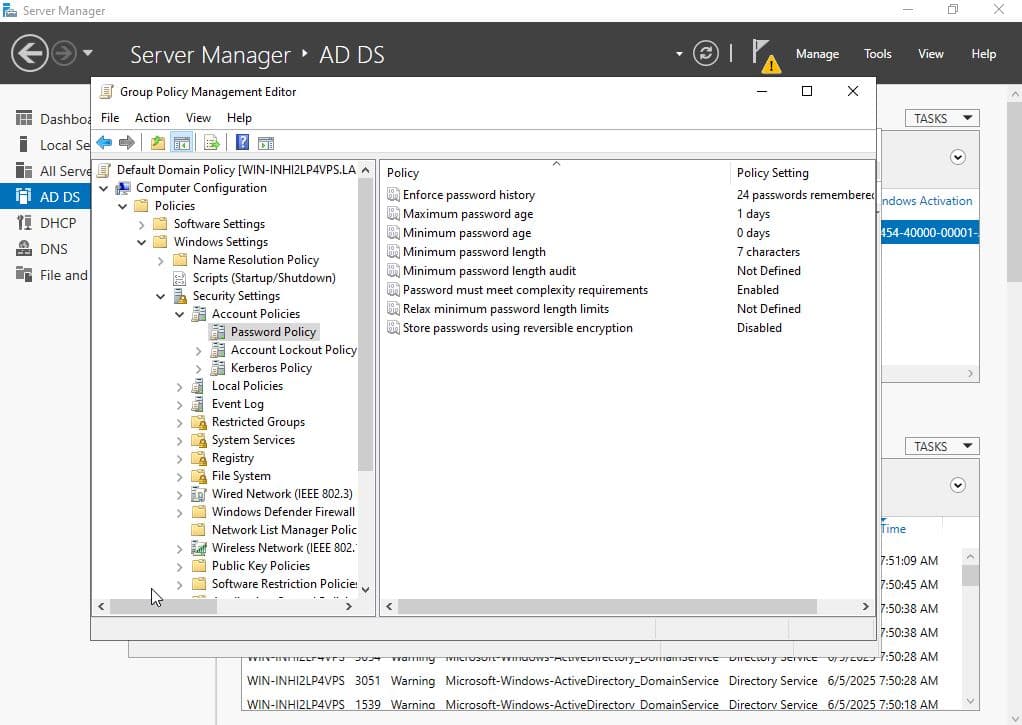Select DHCP in Server Manager sidebar
Screen dimensions: 1022x725
tap(57, 223)
